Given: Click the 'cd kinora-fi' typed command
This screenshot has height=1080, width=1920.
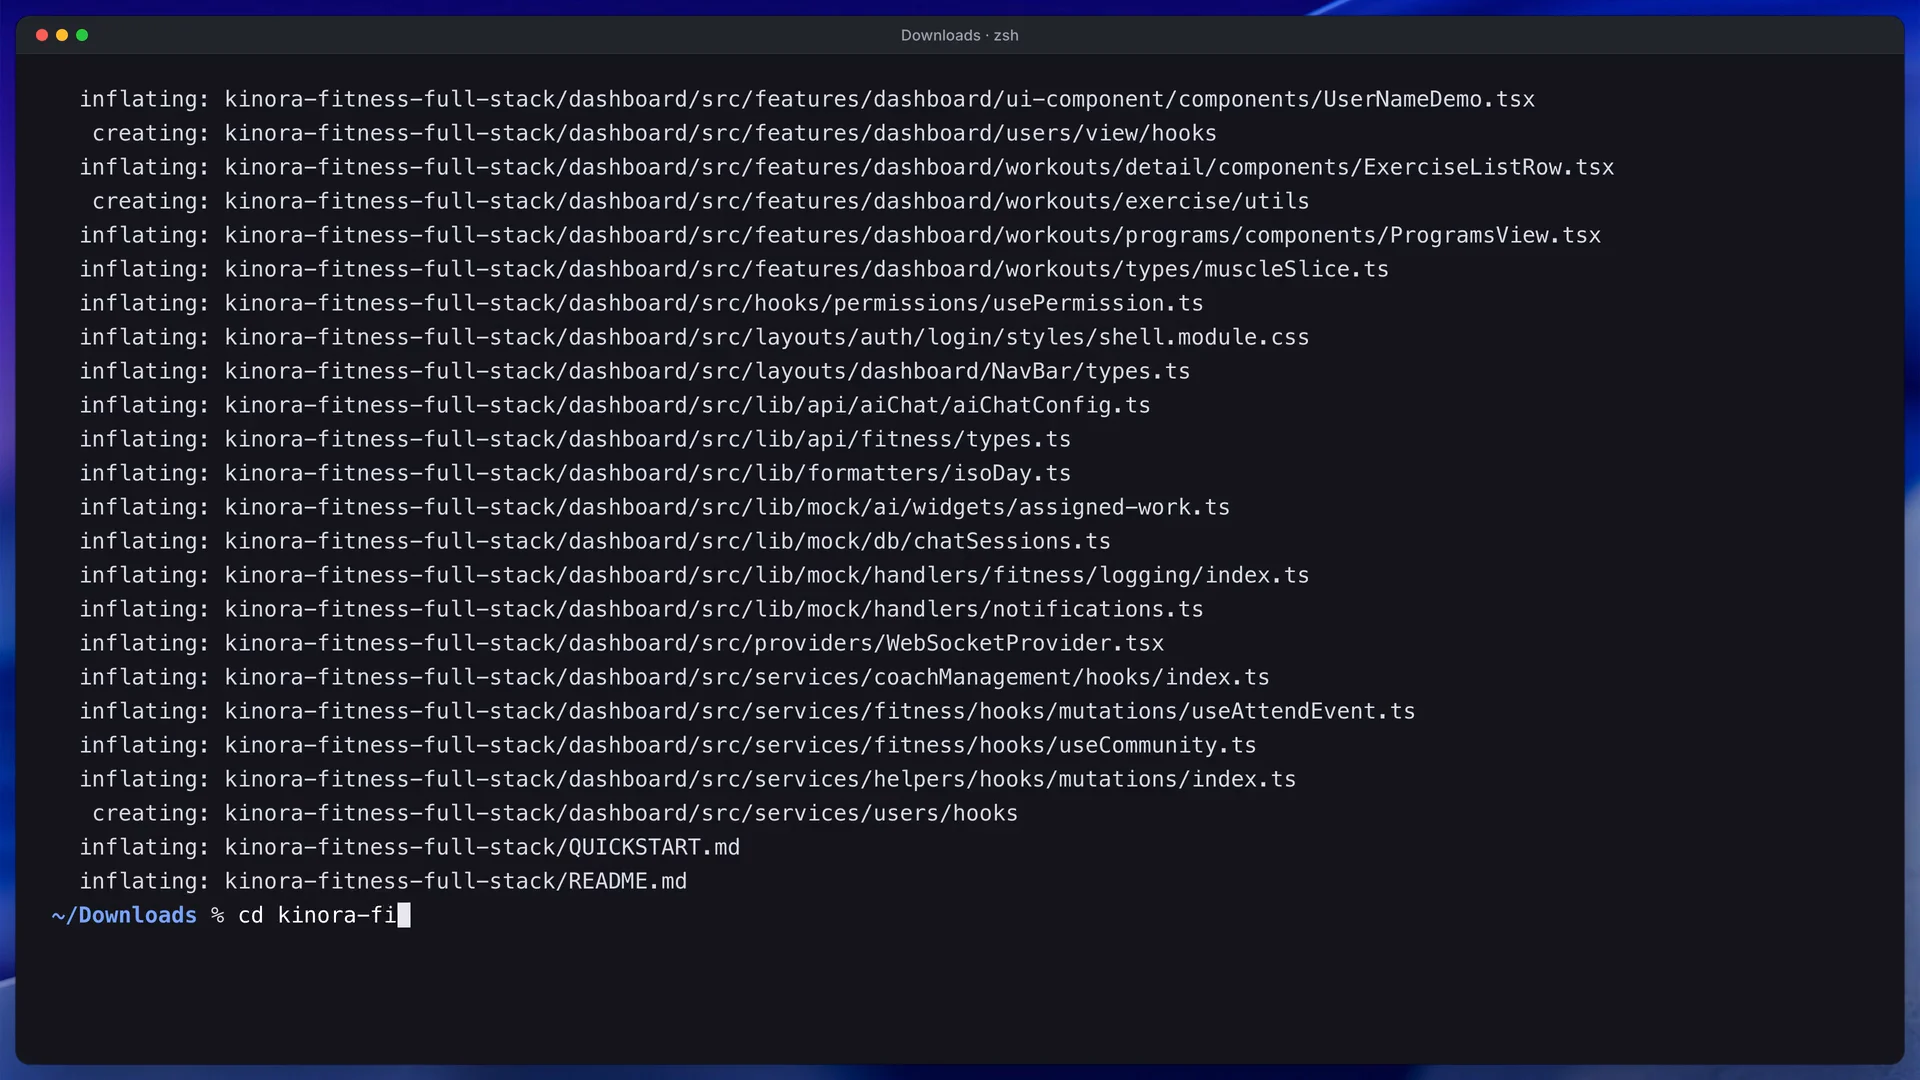Looking at the screenshot, I should pyautogui.click(x=317, y=915).
